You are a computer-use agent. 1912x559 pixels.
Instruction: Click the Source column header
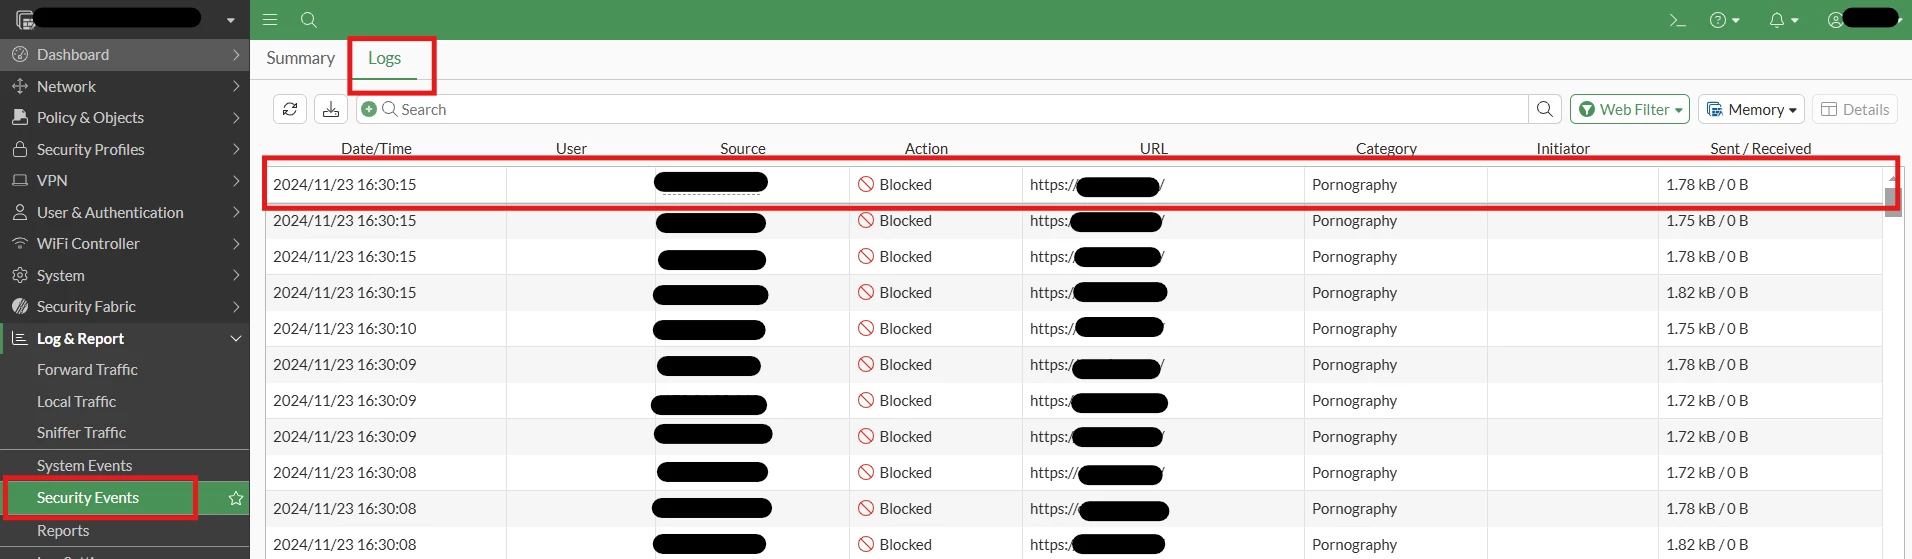pos(743,149)
